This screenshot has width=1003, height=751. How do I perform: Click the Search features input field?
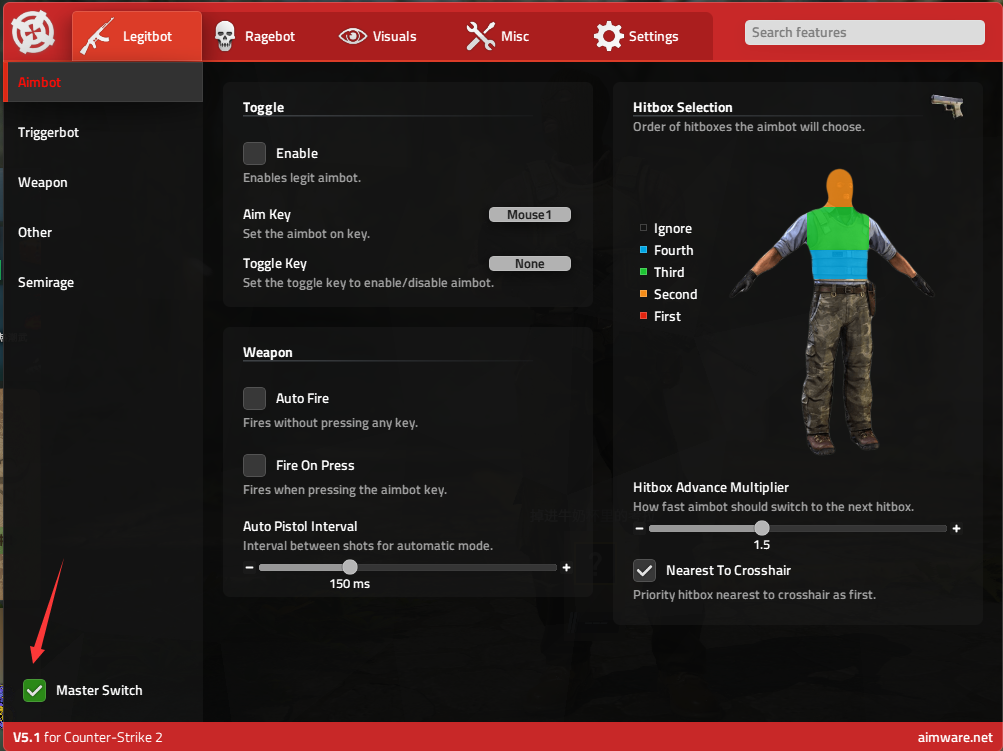pyautogui.click(x=864, y=32)
